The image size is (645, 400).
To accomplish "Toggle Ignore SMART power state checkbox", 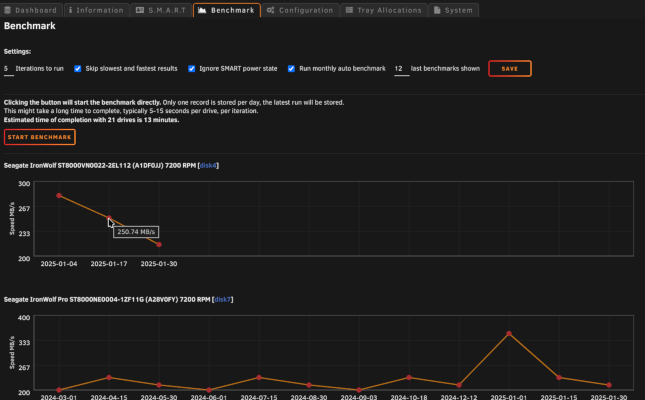I will [x=192, y=69].
